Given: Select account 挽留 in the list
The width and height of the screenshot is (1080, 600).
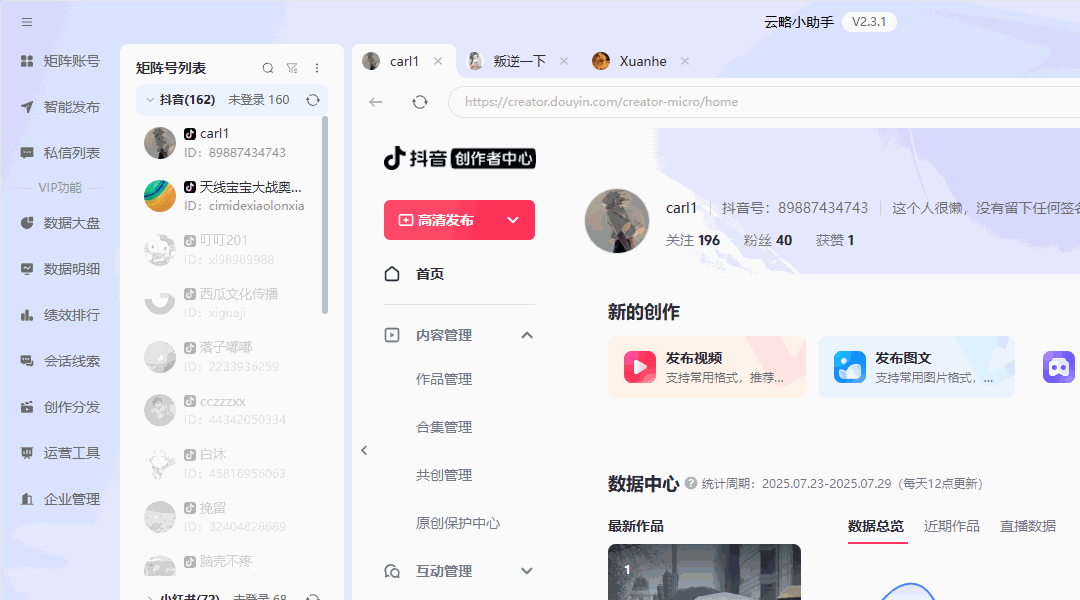Looking at the screenshot, I should [229, 517].
